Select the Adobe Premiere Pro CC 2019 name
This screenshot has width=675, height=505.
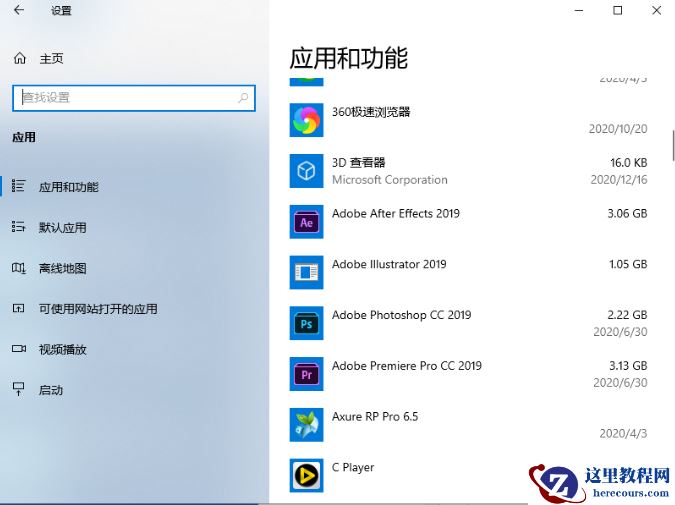tap(407, 366)
